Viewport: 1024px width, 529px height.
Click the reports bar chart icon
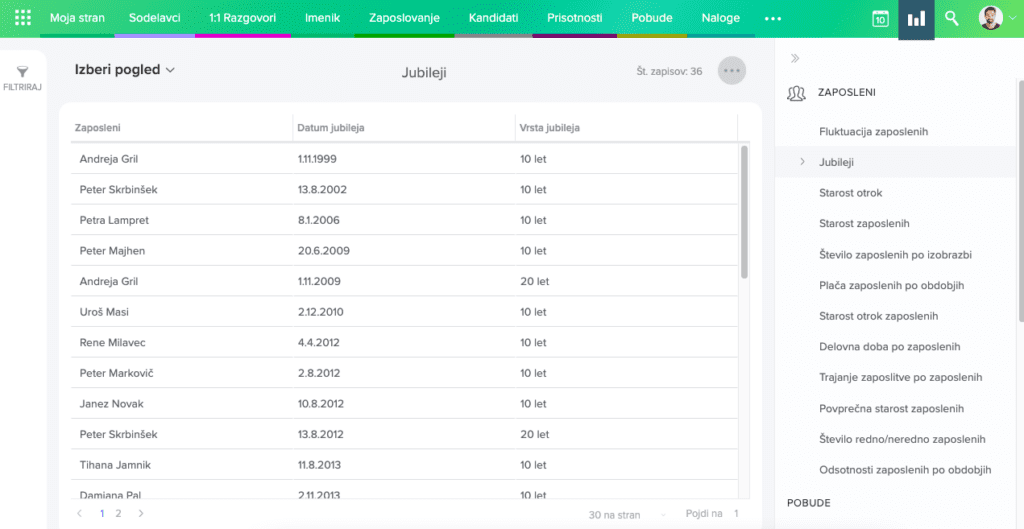[916, 19]
